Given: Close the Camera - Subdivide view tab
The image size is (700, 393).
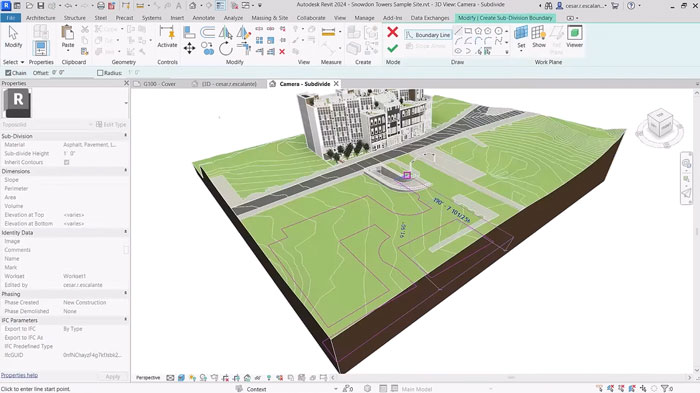Looking at the screenshot, I should (336, 84).
